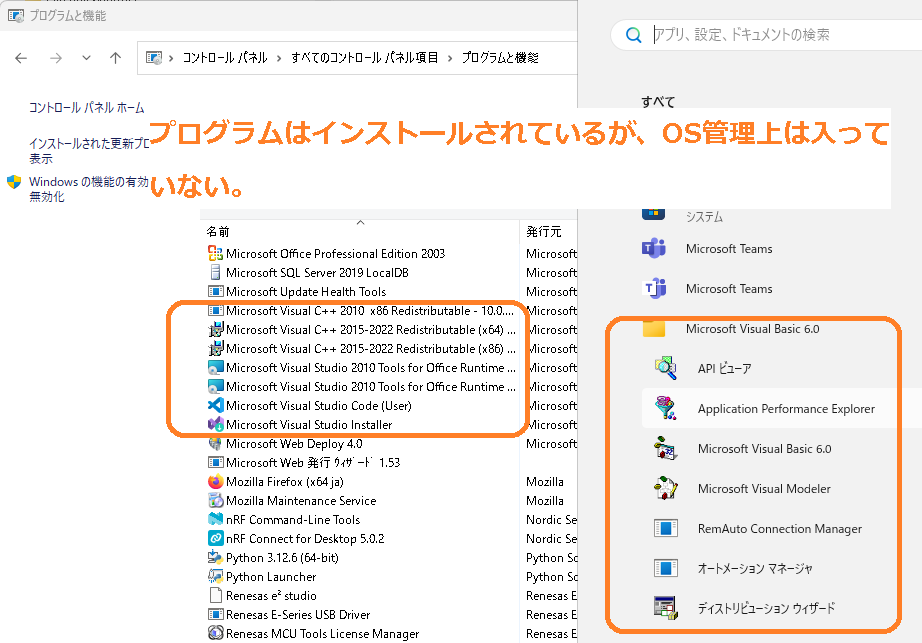Open the recent locations dropdown arrow
The height and width of the screenshot is (643, 922).
pyautogui.click(x=86, y=58)
